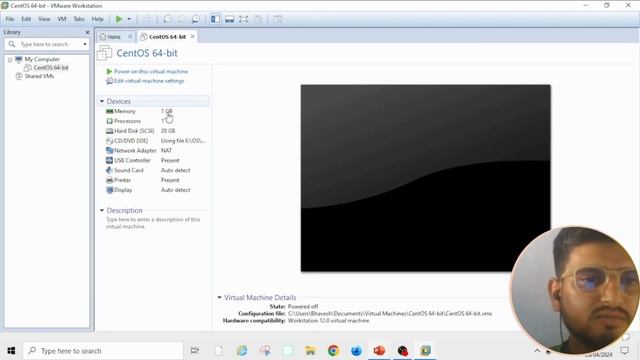
Task: Collapse the Virtual Machine Details section
Action: click(x=219, y=298)
